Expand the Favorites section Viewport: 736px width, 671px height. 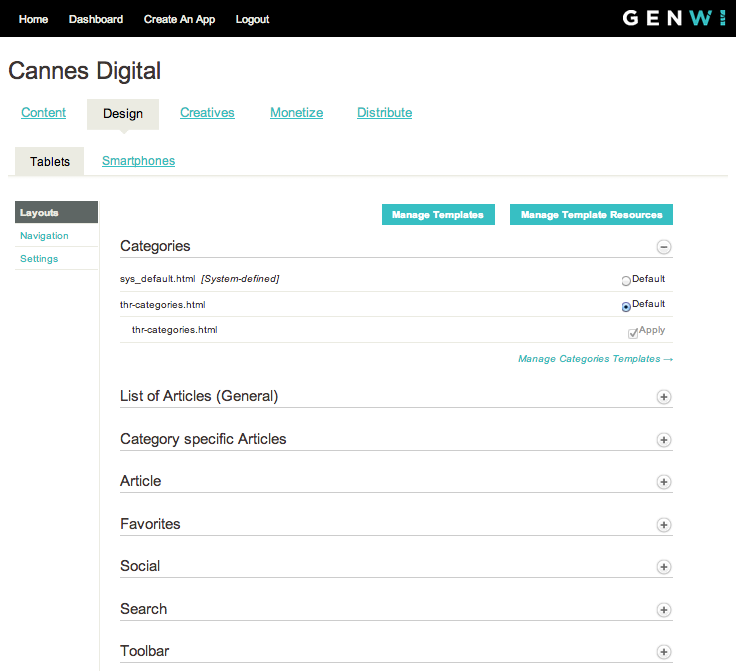pyautogui.click(x=663, y=525)
